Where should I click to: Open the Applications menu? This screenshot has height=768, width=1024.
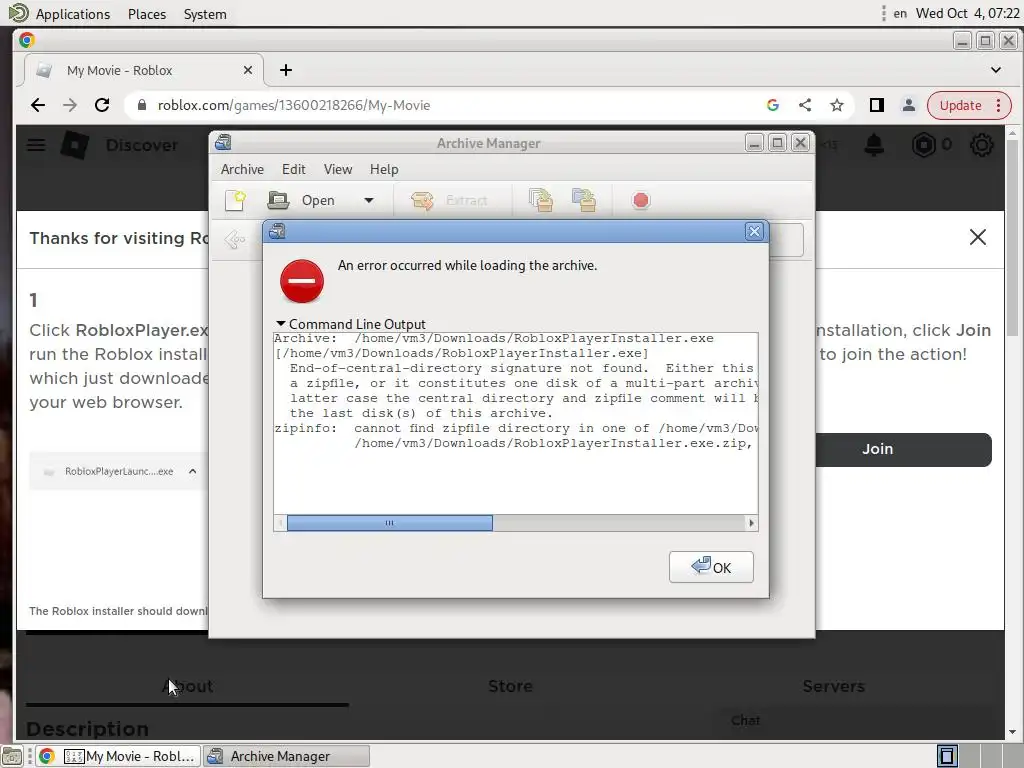pyautogui.click(x=72, y=14)
